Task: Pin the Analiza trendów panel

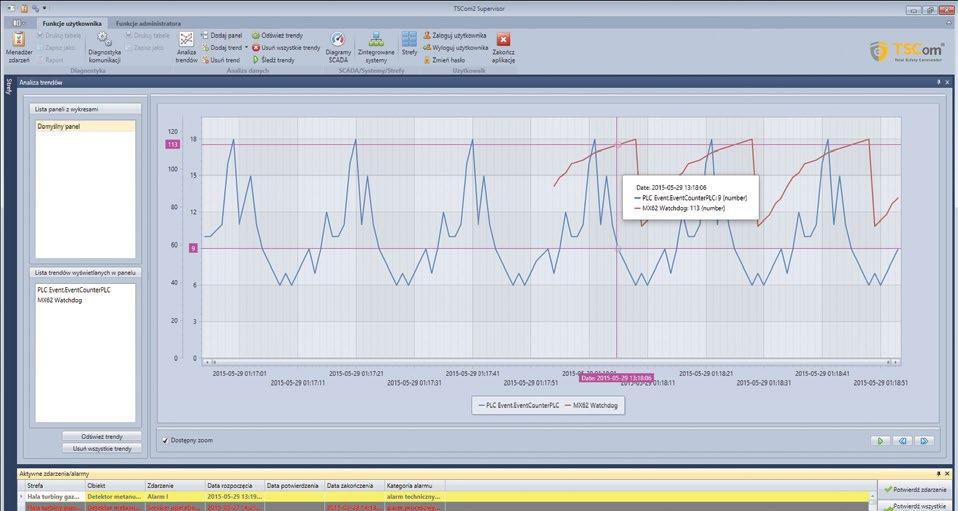Action: tap(939, 82)
